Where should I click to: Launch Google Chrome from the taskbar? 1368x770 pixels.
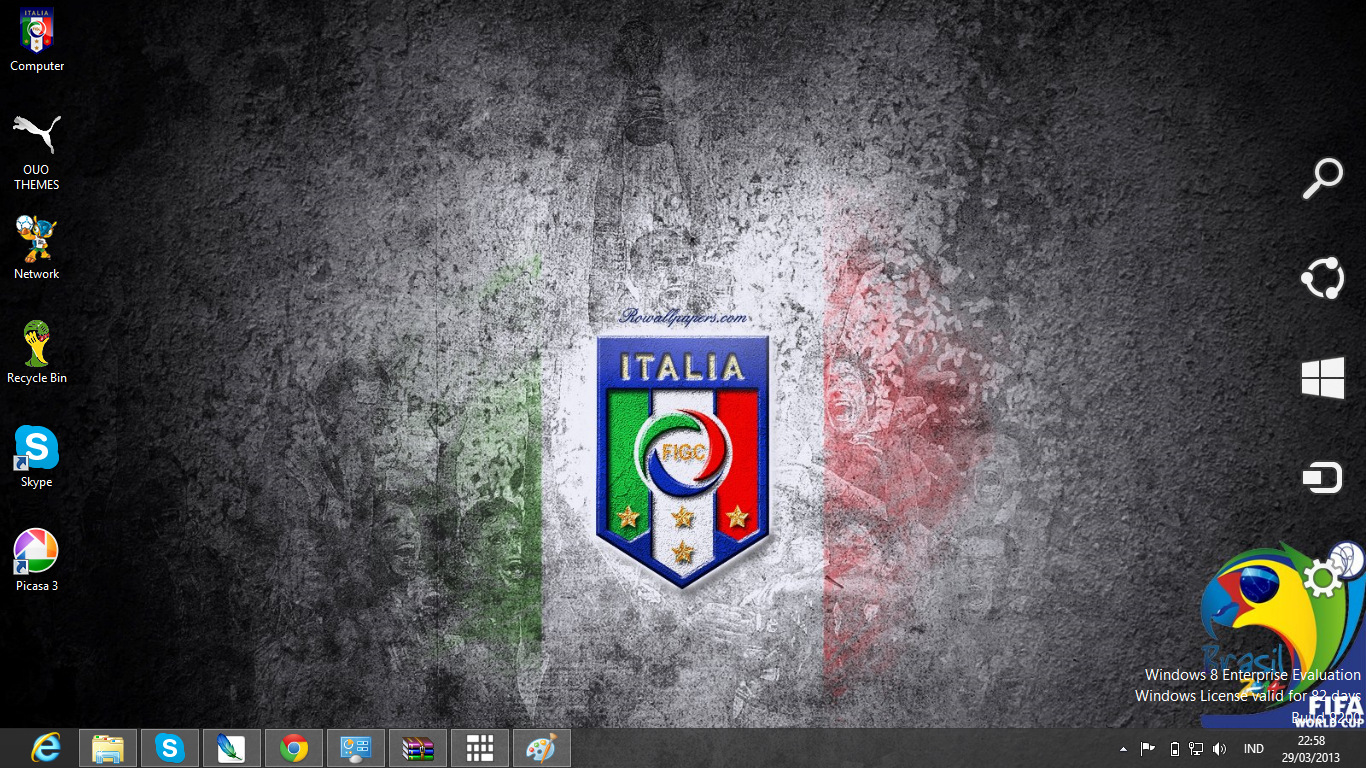coord(294,747)
